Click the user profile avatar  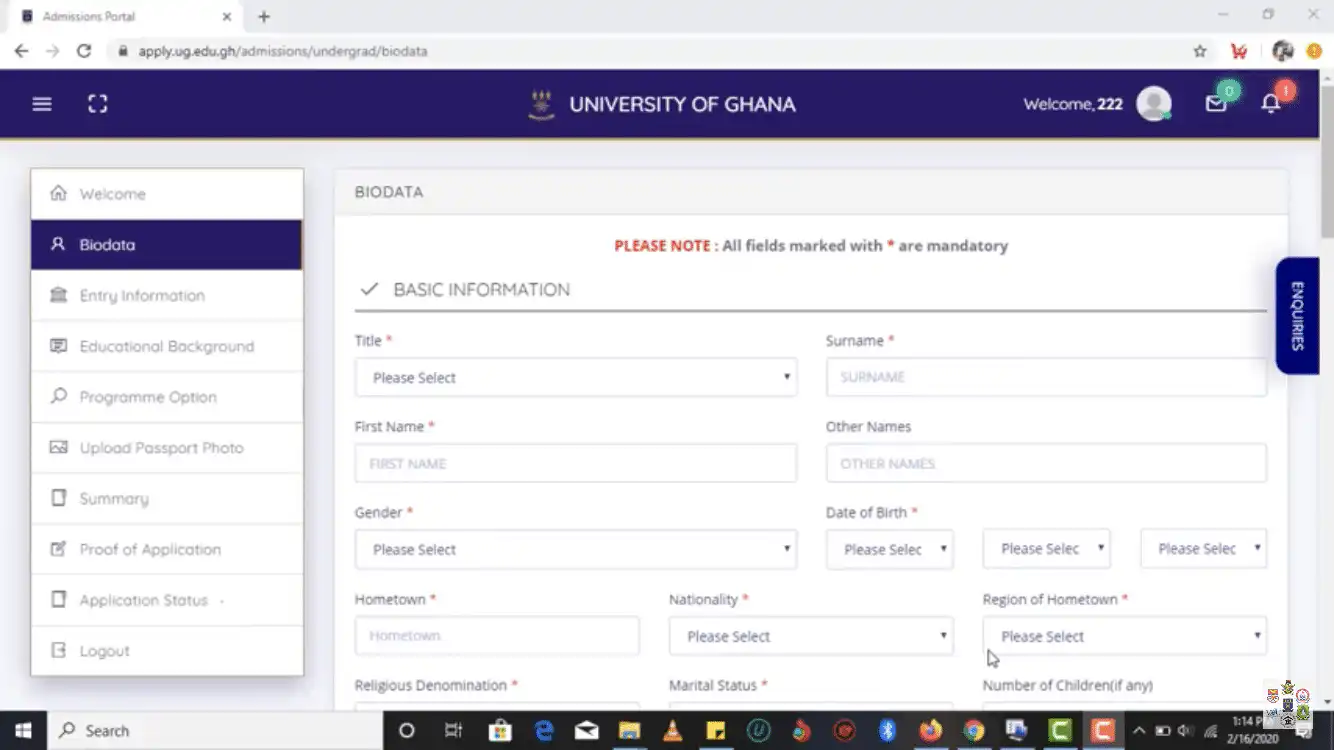pos(1154,103)
